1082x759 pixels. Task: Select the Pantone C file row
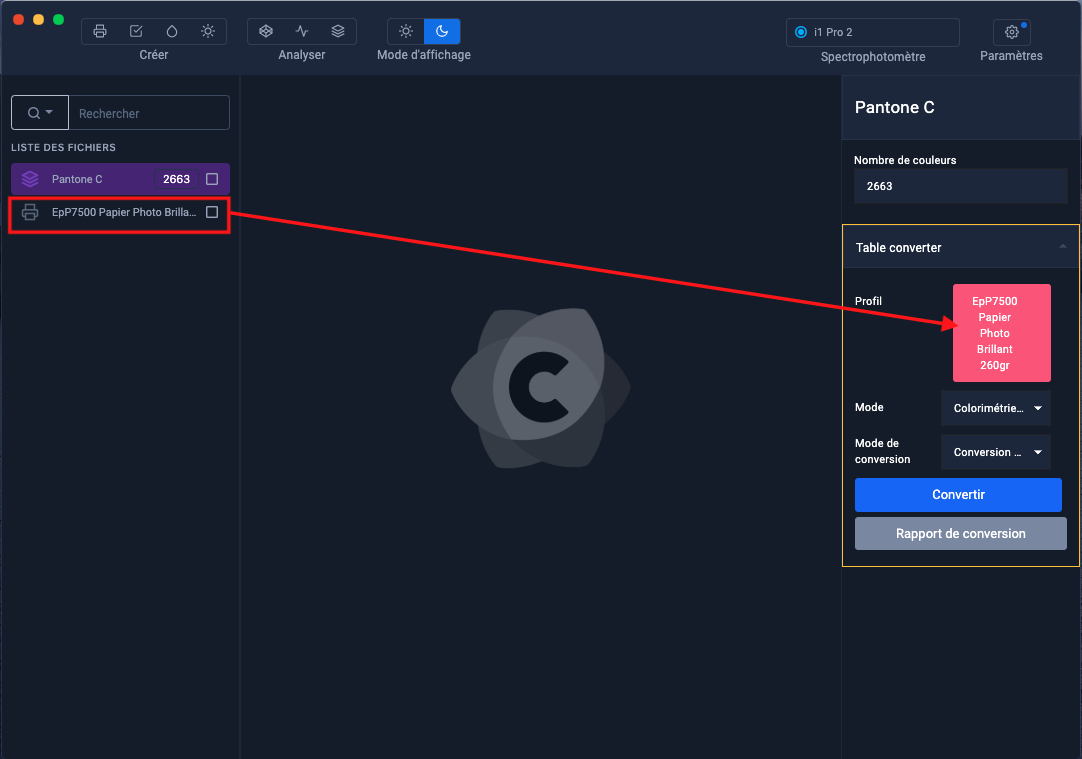point(120,179)
